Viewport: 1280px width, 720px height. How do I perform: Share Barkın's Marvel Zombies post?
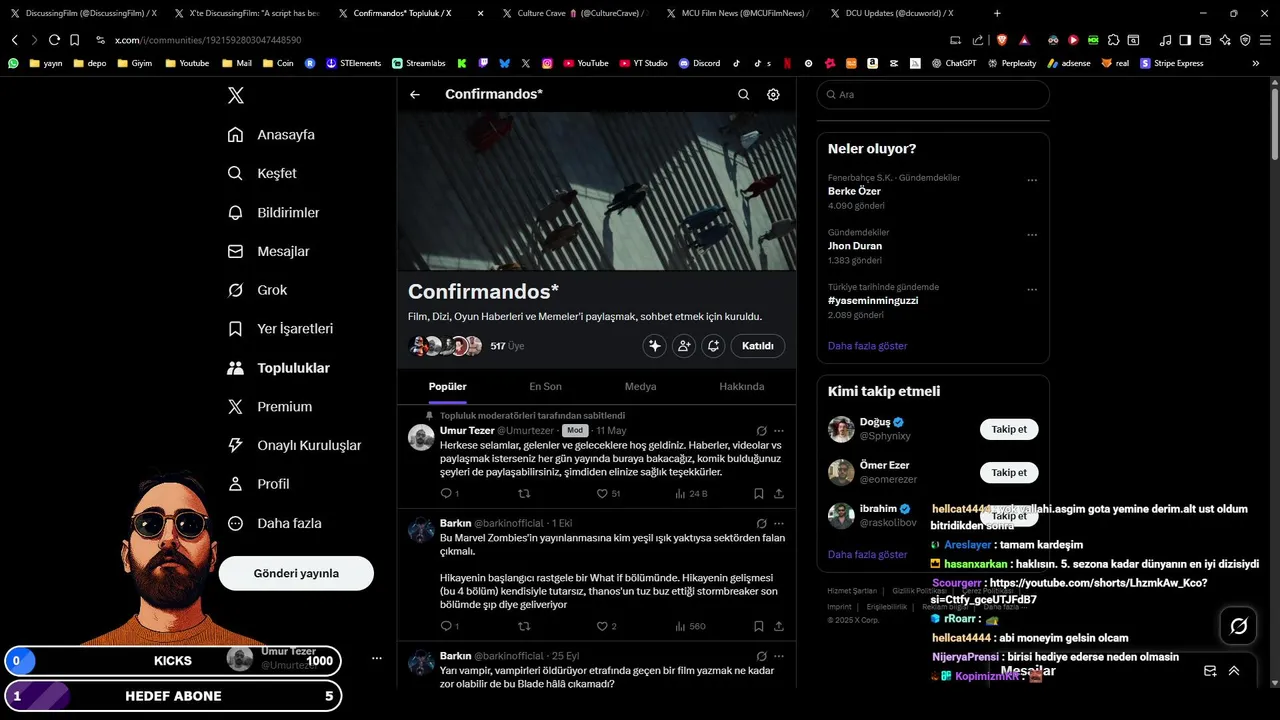[779, 626]
